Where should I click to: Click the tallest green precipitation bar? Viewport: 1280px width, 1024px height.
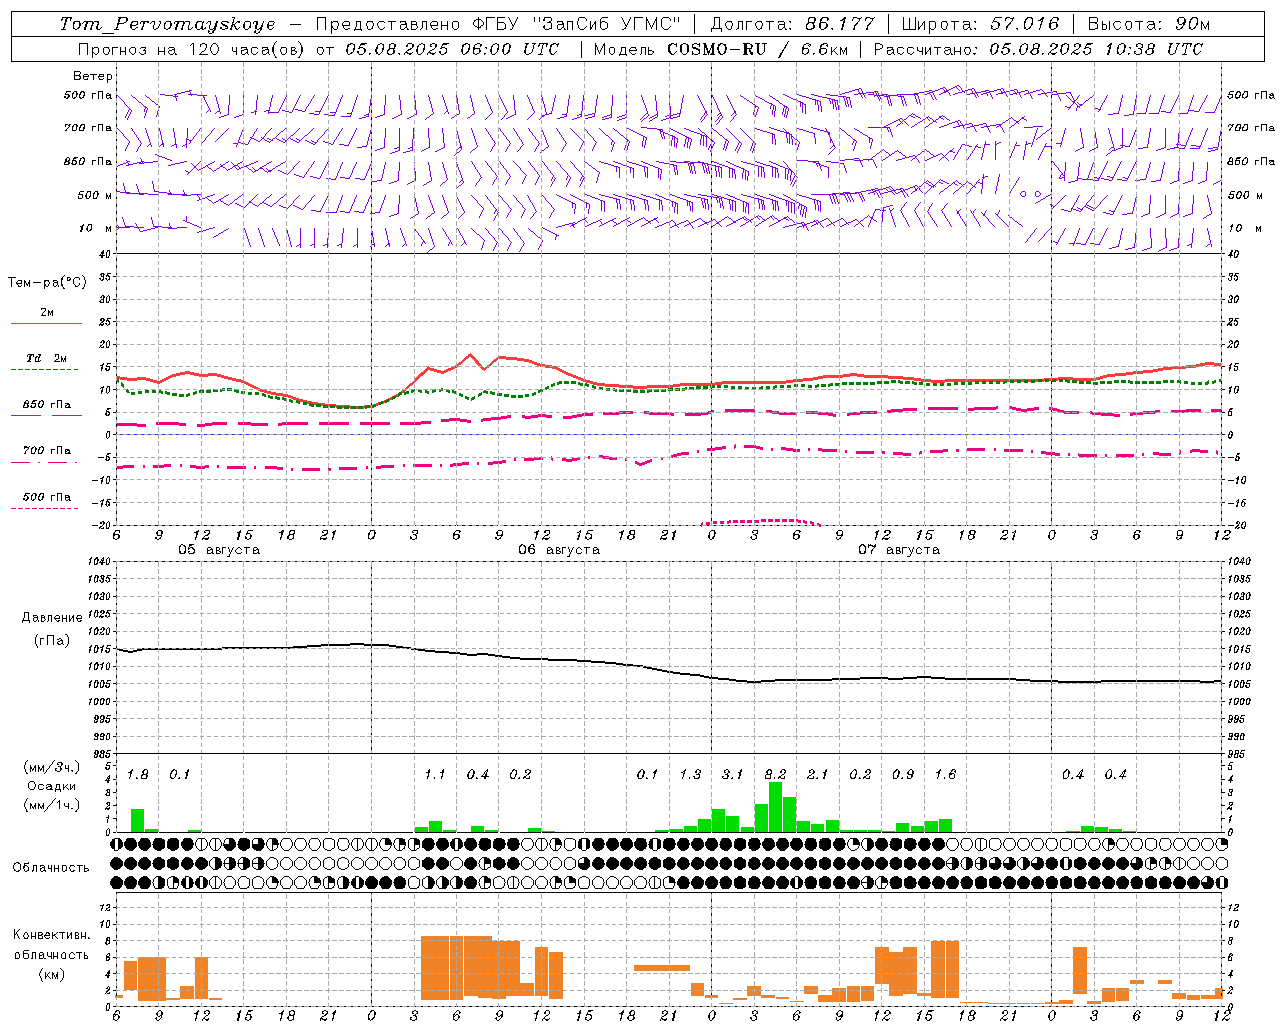(x=775, y=807)
